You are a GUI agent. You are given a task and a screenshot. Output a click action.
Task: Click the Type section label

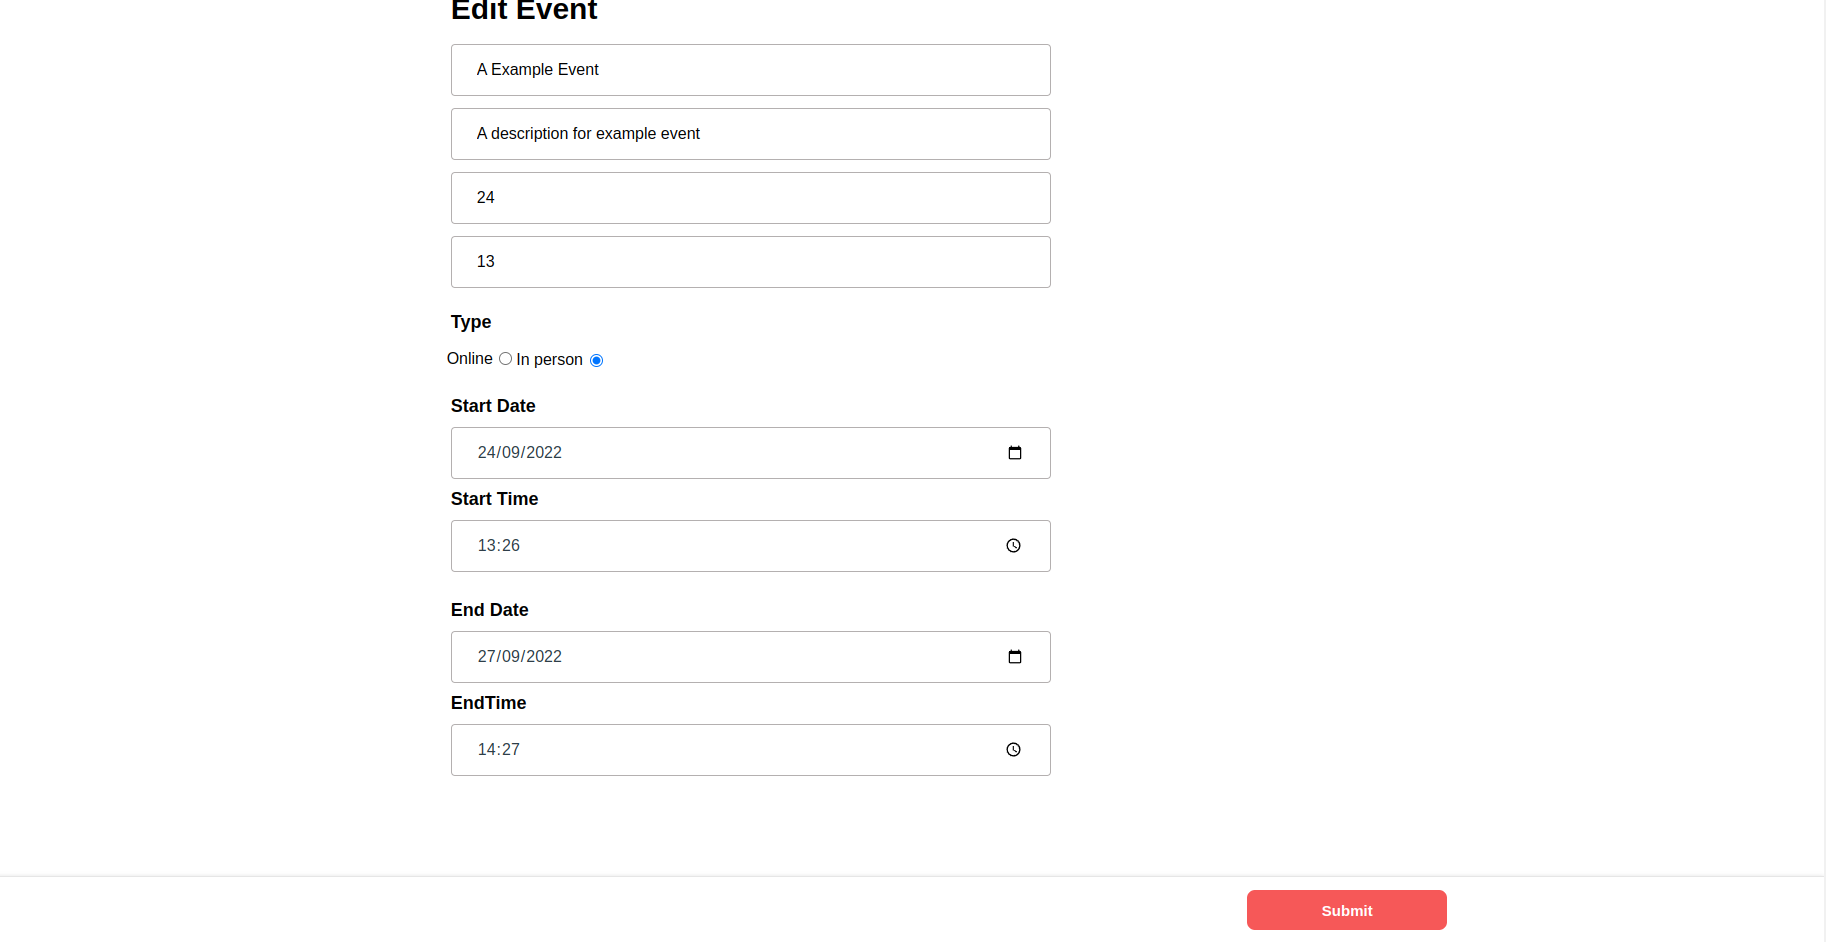[471, 322]
